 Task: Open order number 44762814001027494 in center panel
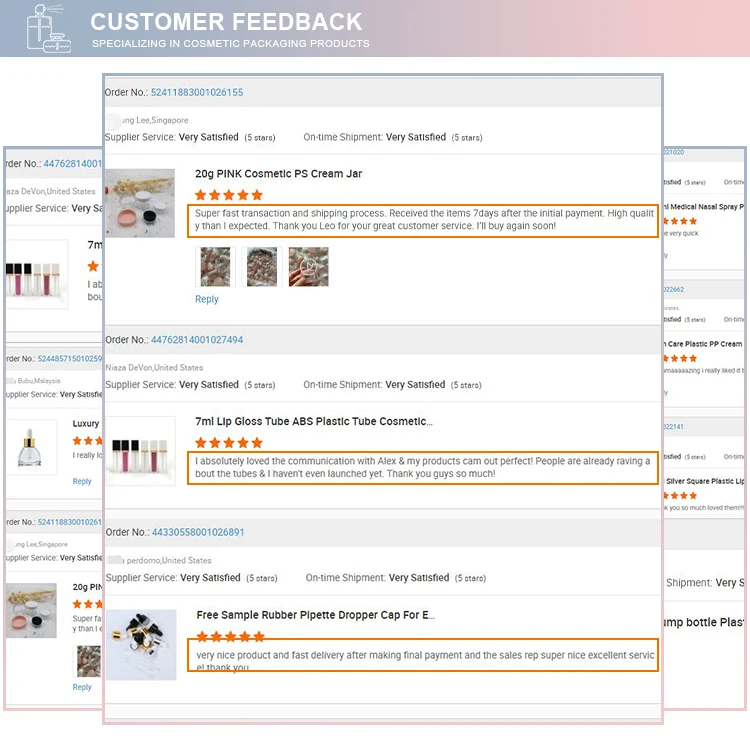tap(197, 340)
